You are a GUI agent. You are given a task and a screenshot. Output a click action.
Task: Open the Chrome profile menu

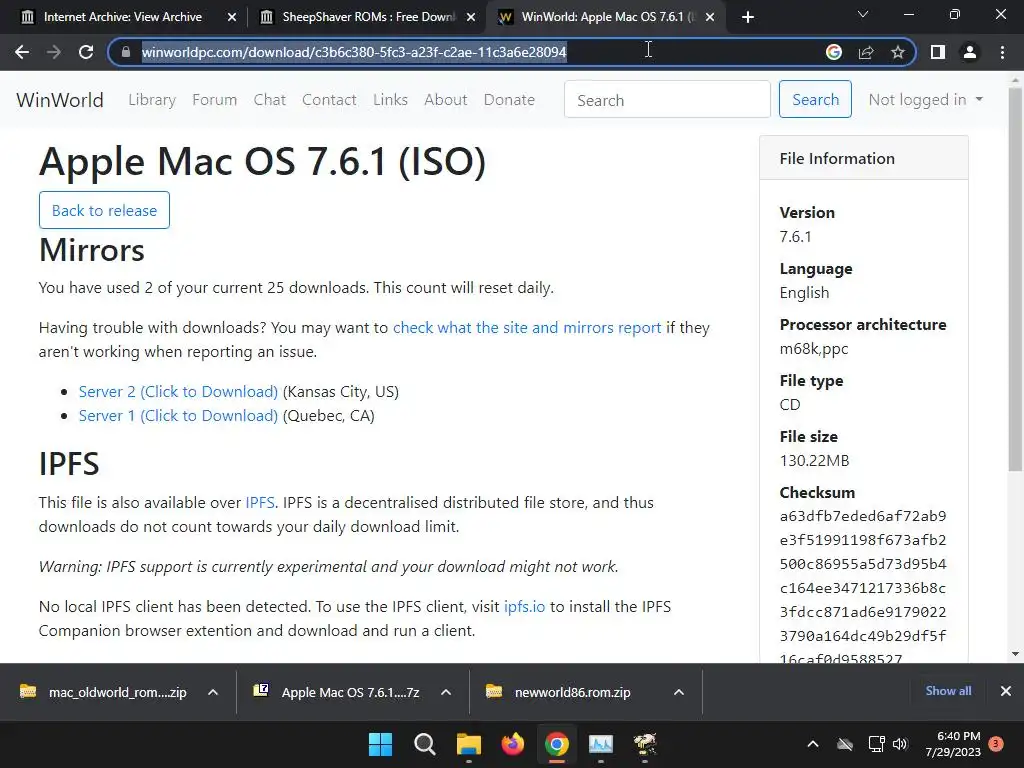(970, 52)
